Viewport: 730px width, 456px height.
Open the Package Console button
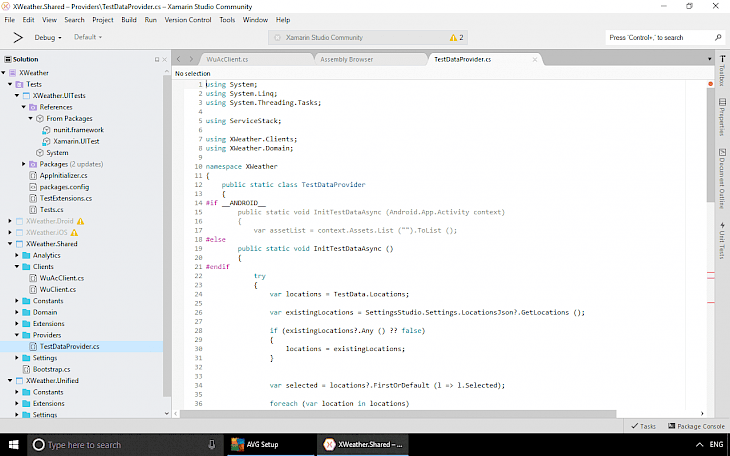pyautogui.click(x=696, y=426)
